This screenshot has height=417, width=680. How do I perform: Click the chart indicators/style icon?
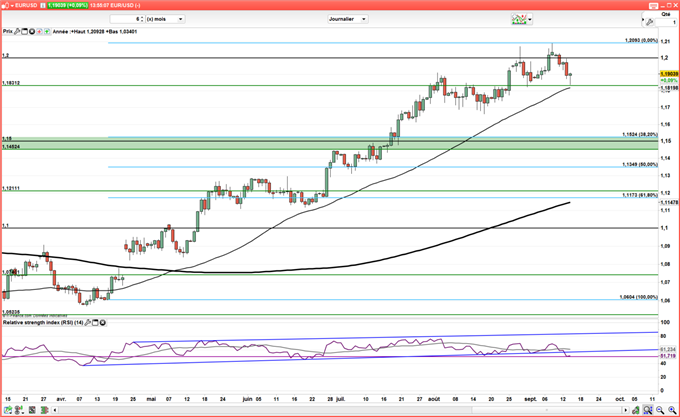point(519,19)
